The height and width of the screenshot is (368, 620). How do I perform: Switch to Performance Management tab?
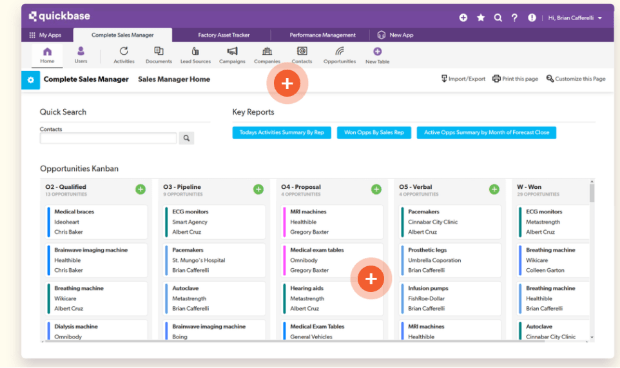pos(322,35)
